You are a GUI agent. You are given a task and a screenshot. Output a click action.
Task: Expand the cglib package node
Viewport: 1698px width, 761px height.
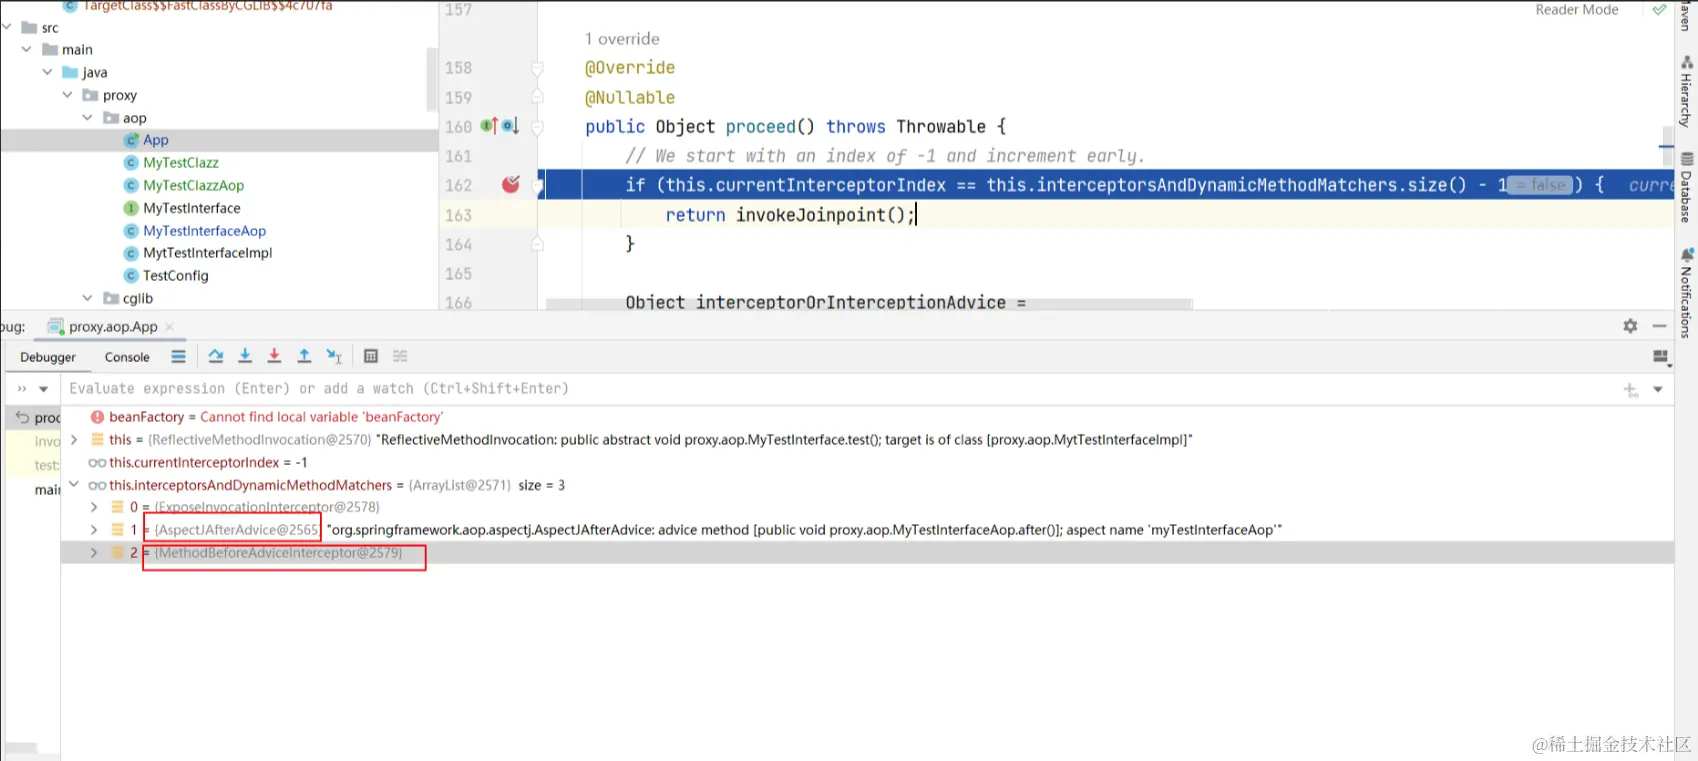[x=88, y=298]
